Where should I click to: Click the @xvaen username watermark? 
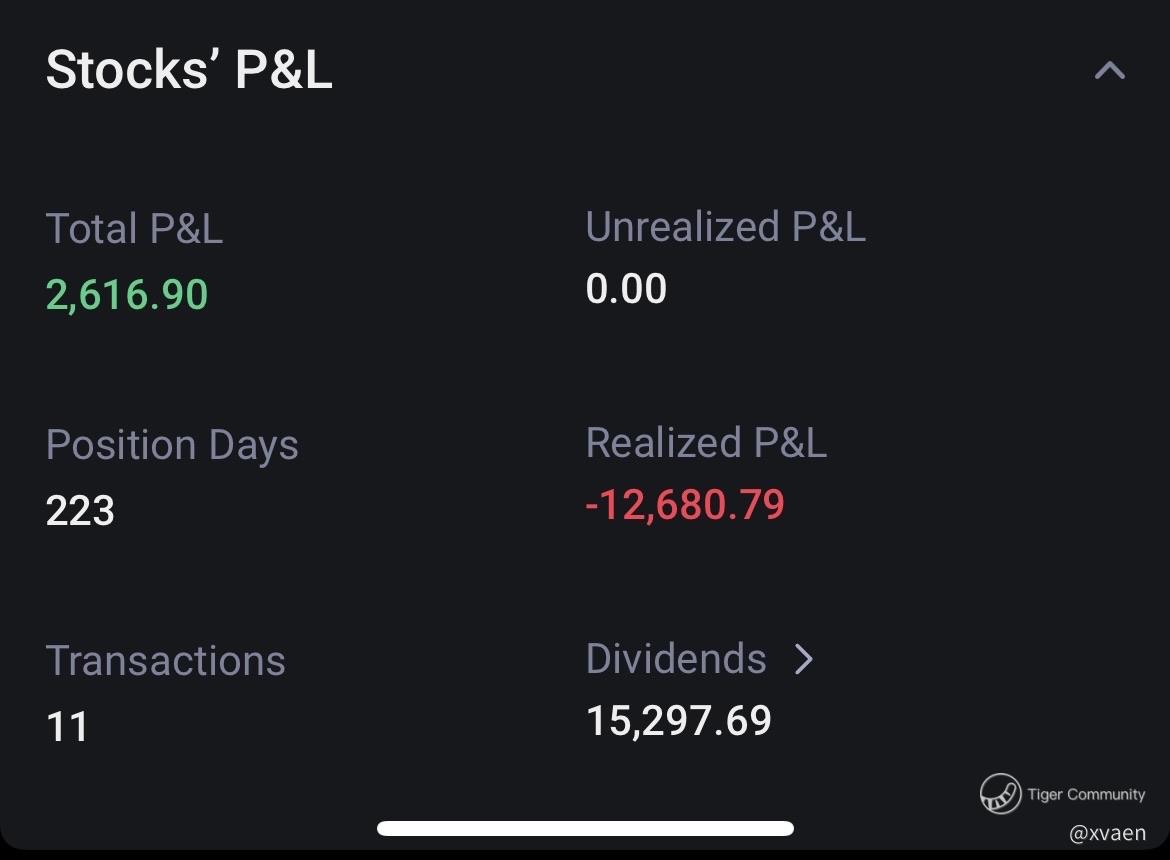click(x=1107, y=834)
